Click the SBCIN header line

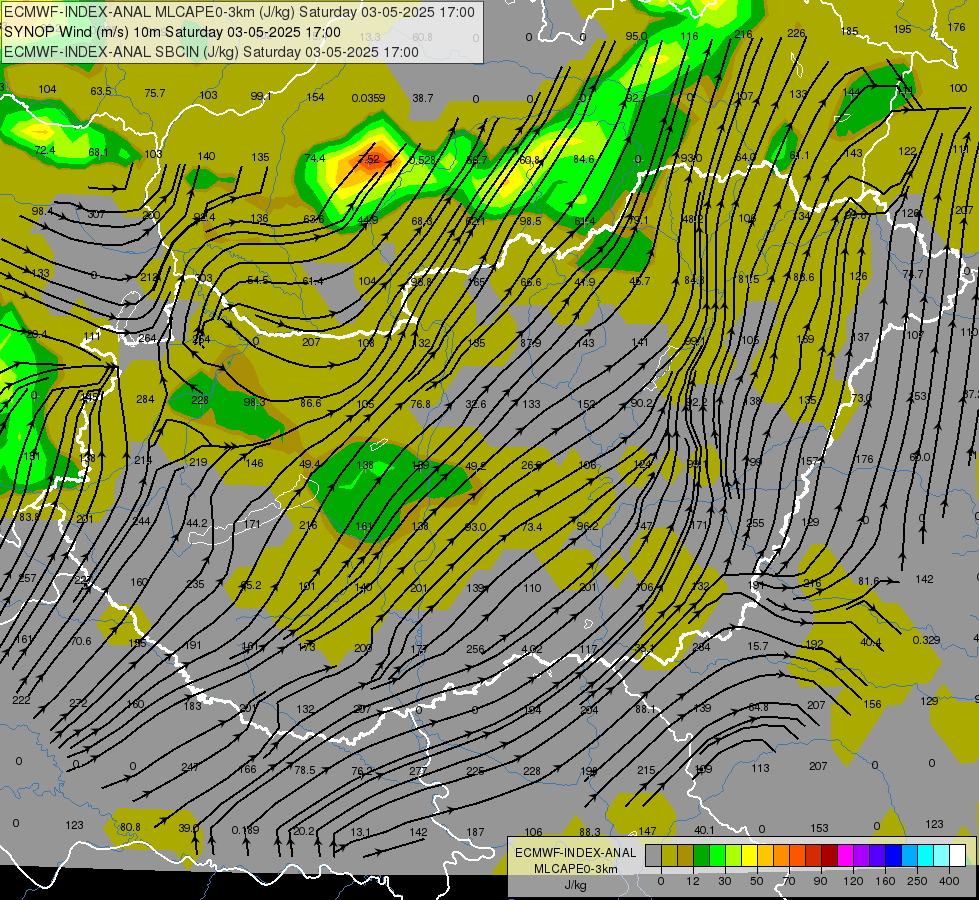pos(211,52)
